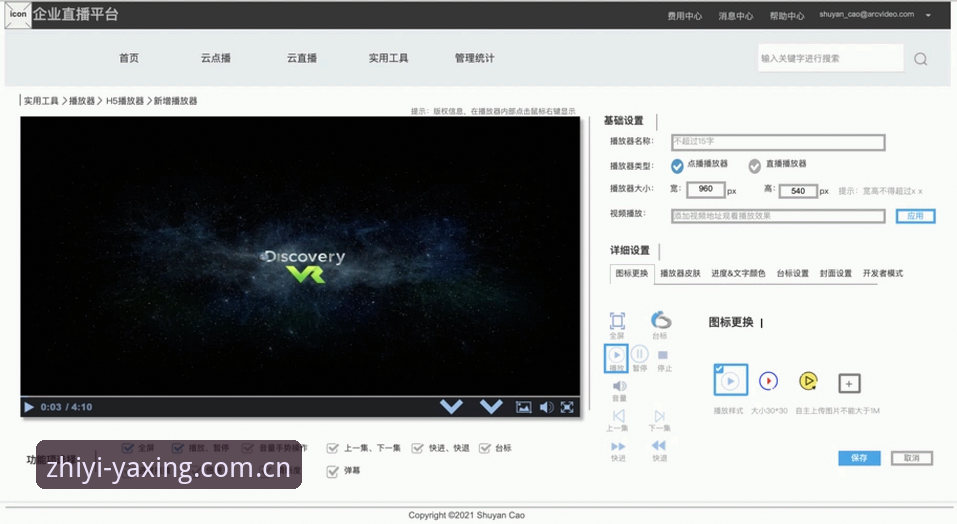This screenshot has height=524, width=957.
Task: Select the 台标 station logo icon
Action: pos(660,320)
